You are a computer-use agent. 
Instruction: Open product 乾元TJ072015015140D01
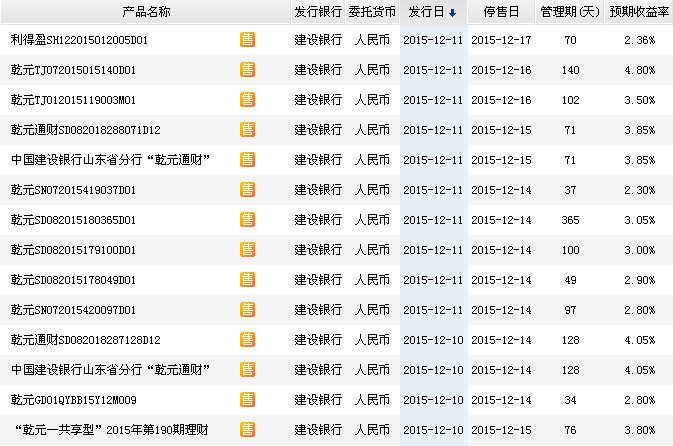pos(73,70)
